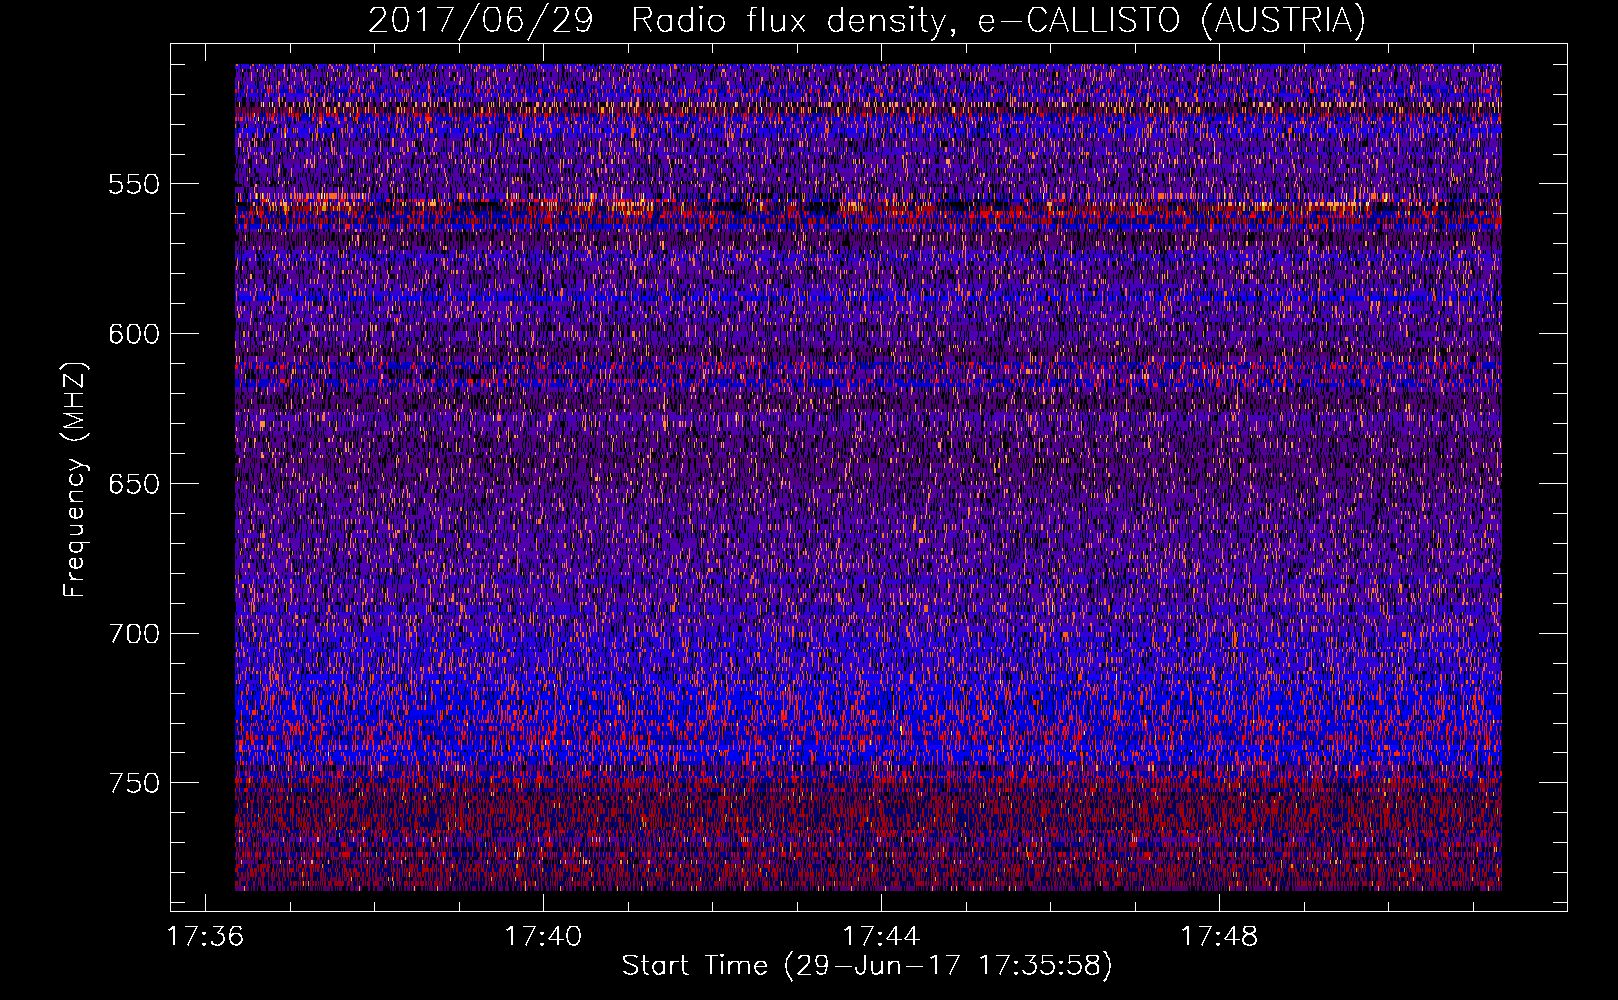The height and width of the screenshot is (1000, 1618).
Task: Click the 600 frequency tick label
Action: click(x=134, y=334)
